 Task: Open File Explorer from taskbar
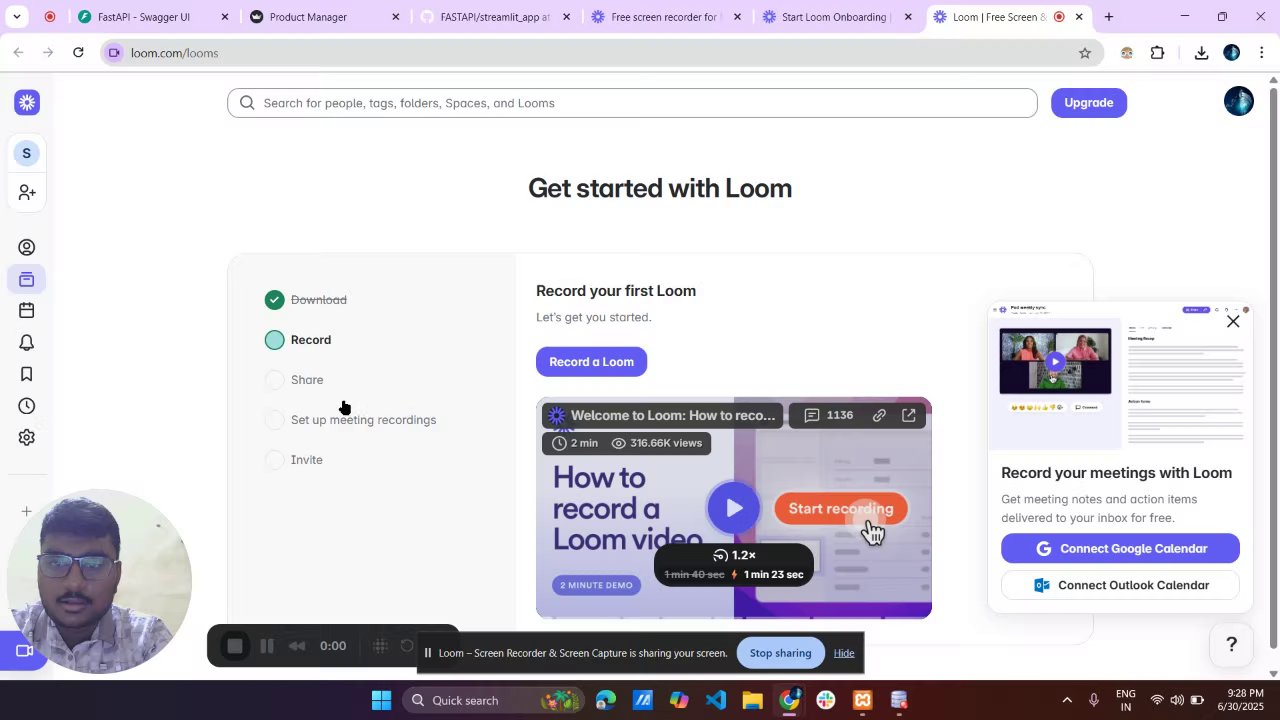[x=752, y=700]
